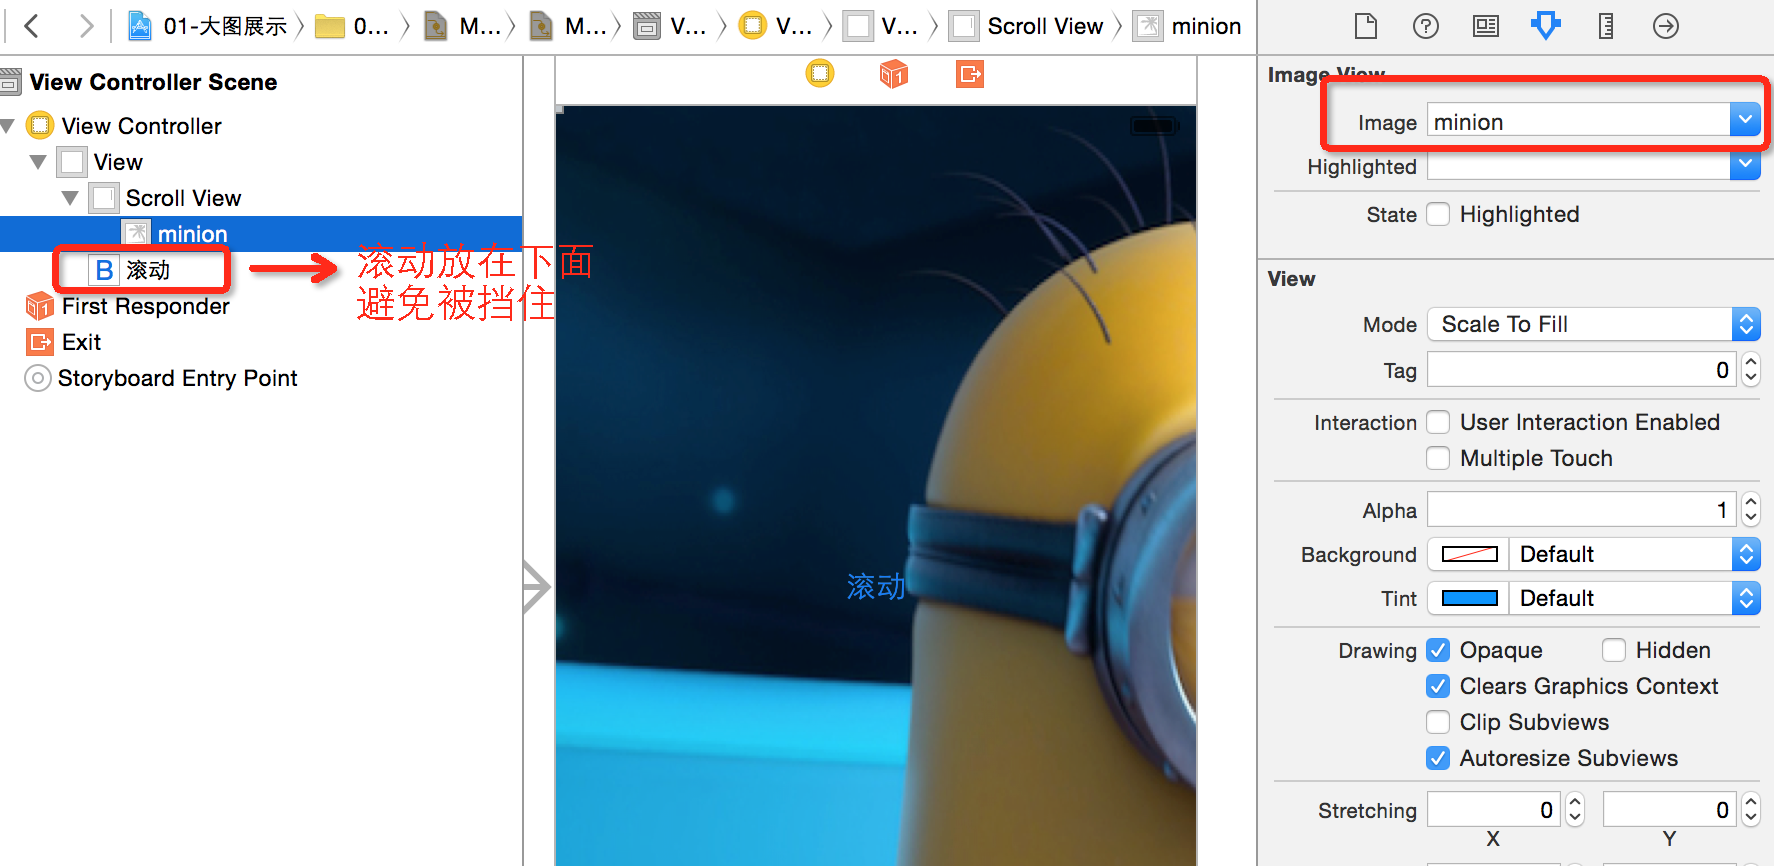Viewport: 1774px width, 866px height.
Task: Uncheck the Opaque drawing checkbox
Action: pos(1438,650)
